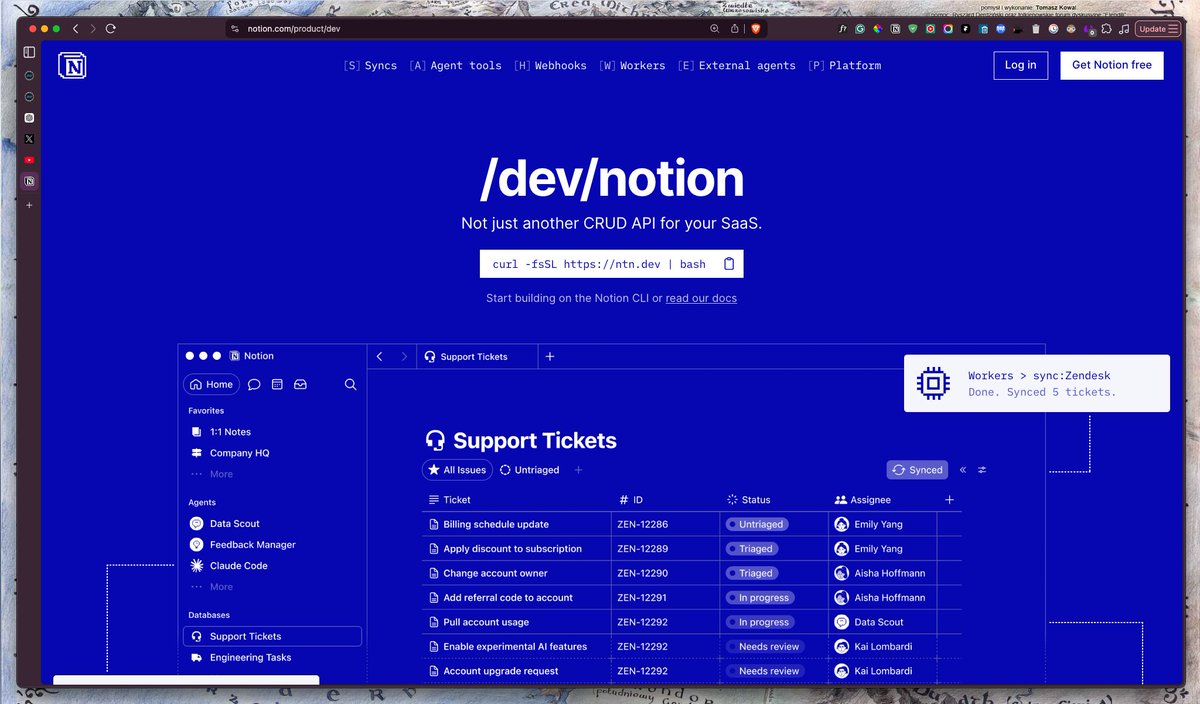Open the [P] Platform nav item
1200x704 pixels.
click(x=845, y=65)
